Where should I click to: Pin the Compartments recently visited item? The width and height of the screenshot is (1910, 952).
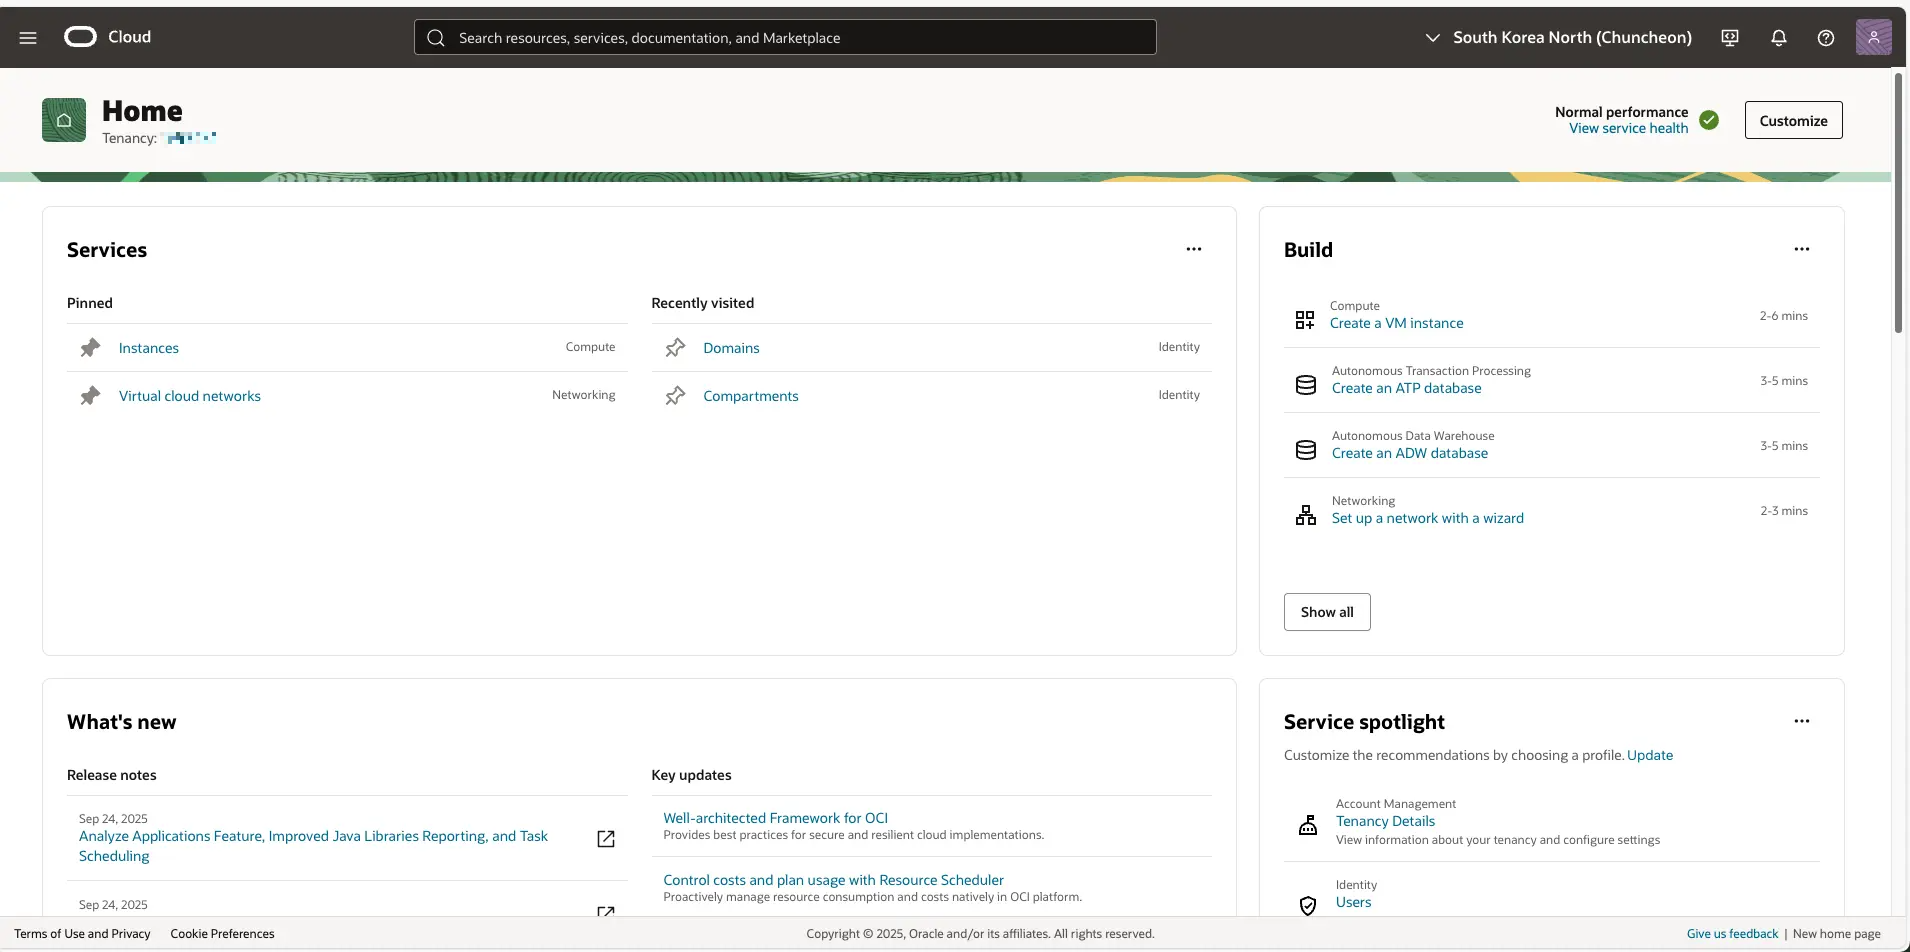pyautogui.click(x=675, y=396)
